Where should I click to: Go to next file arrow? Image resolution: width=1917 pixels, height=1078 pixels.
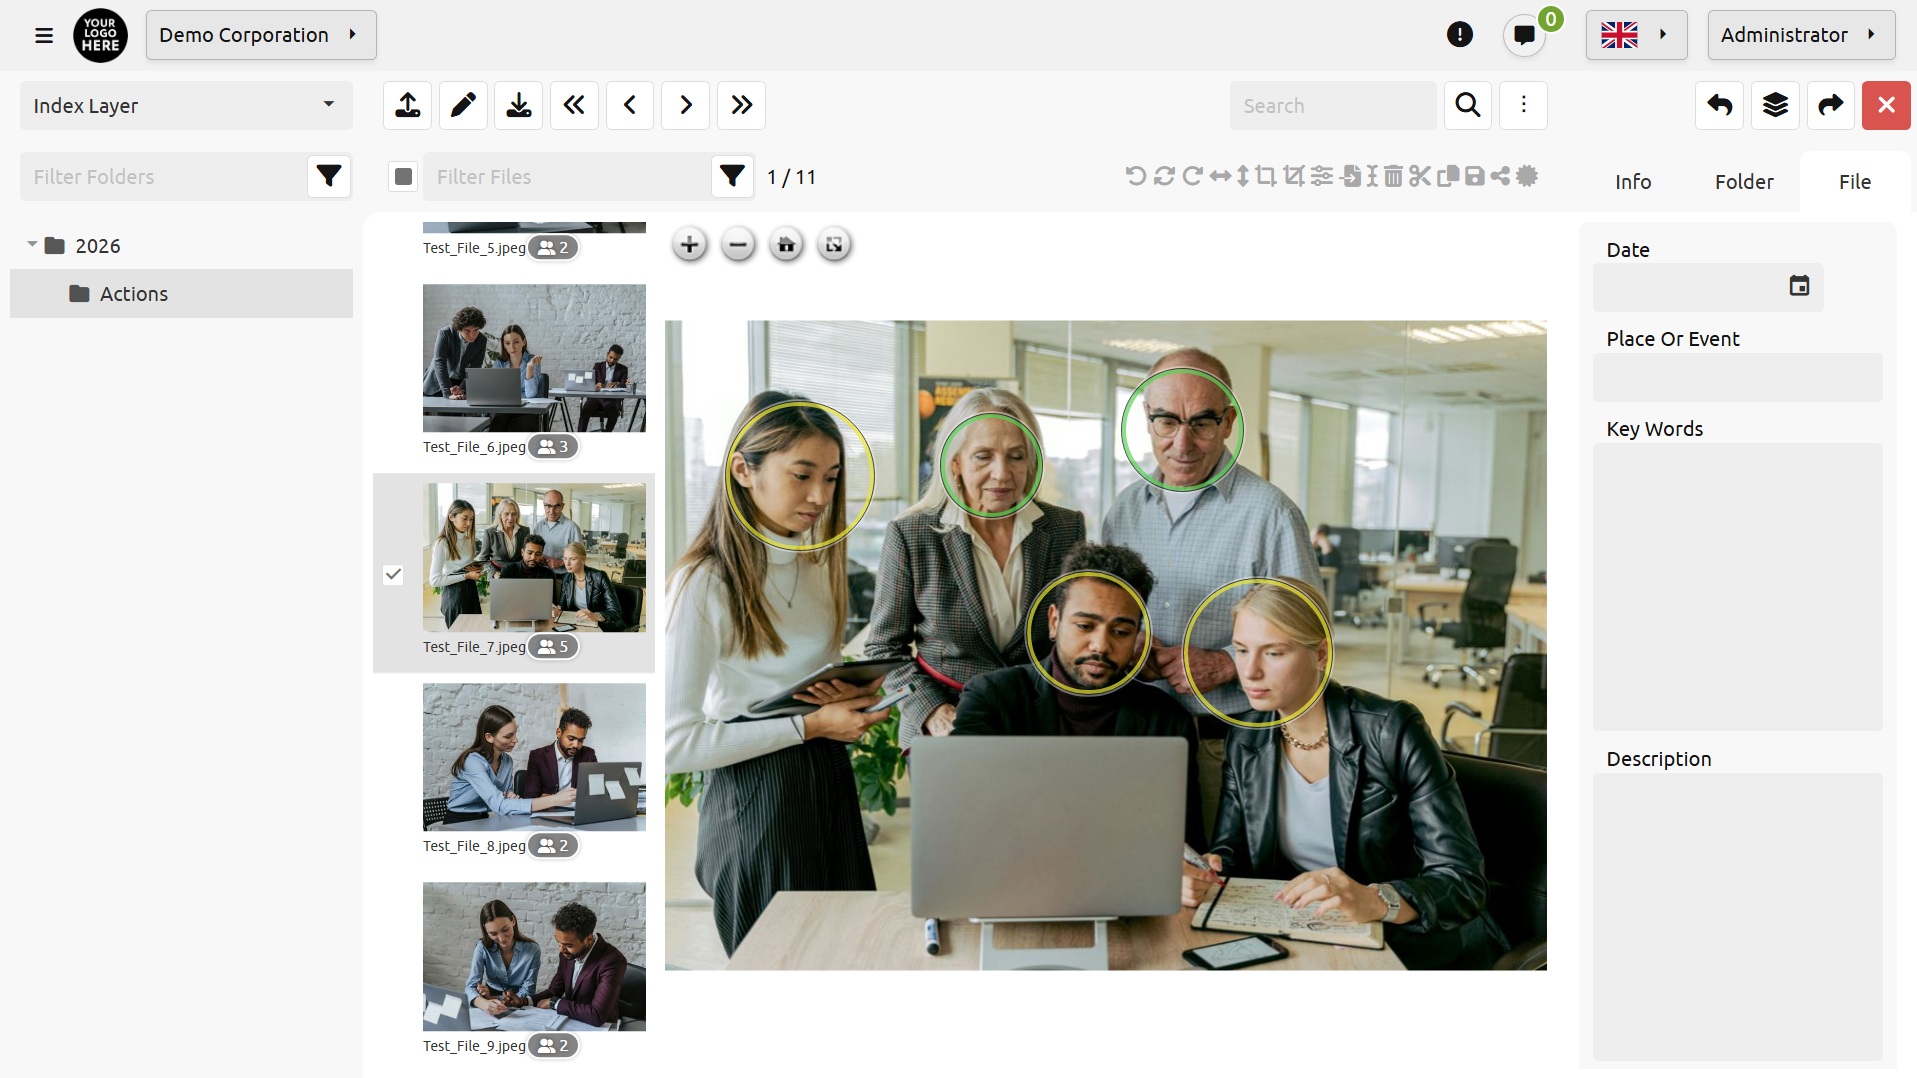(685, 105)
